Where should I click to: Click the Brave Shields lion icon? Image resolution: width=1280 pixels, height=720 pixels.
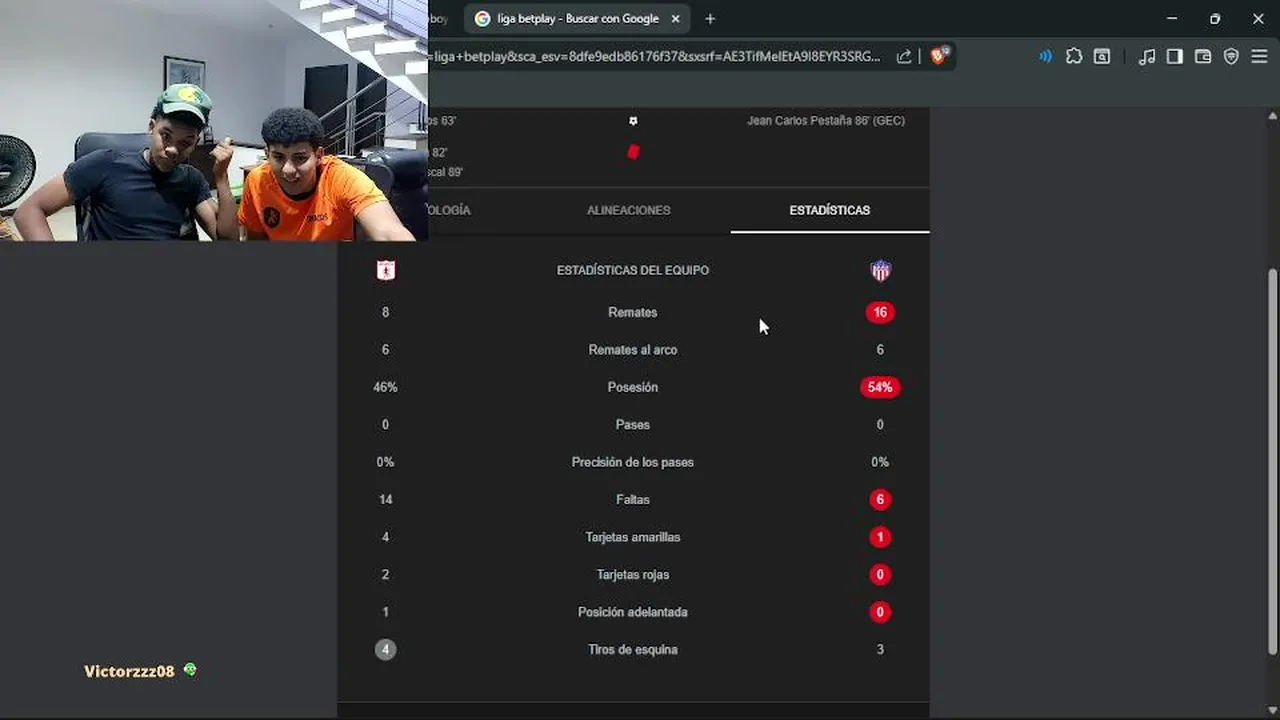939,56
